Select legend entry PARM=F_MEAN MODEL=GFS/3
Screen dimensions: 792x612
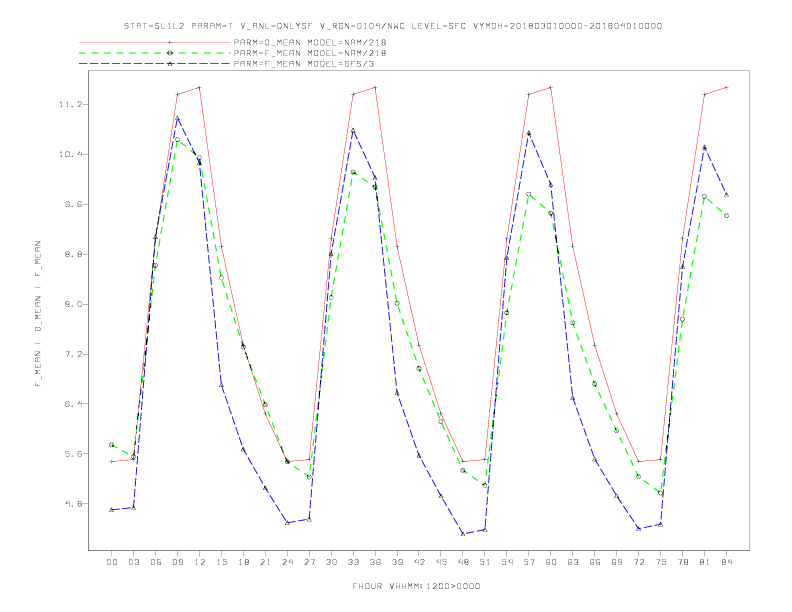pos(304,64)
